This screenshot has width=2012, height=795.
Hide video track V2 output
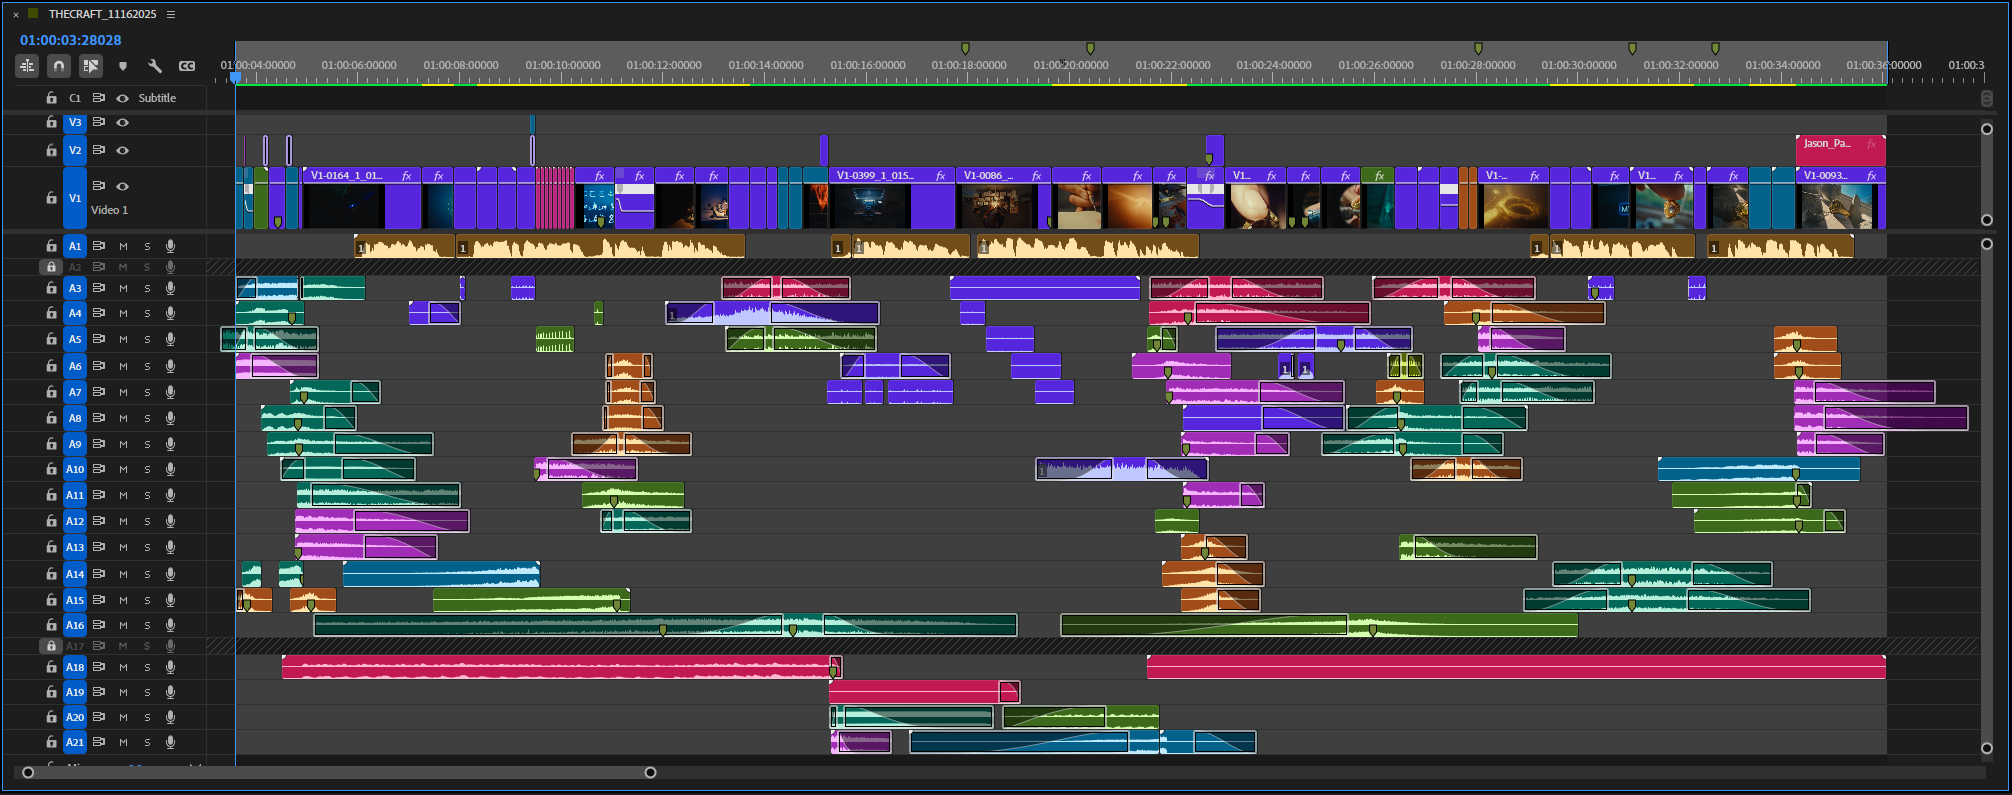(122, 150)
